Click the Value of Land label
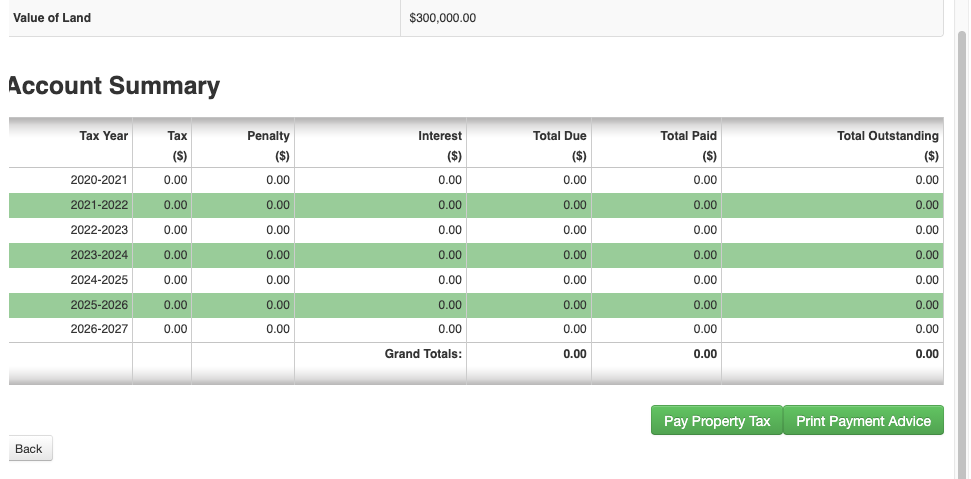Viewport: 971px width, 479px height. [51, 18]
